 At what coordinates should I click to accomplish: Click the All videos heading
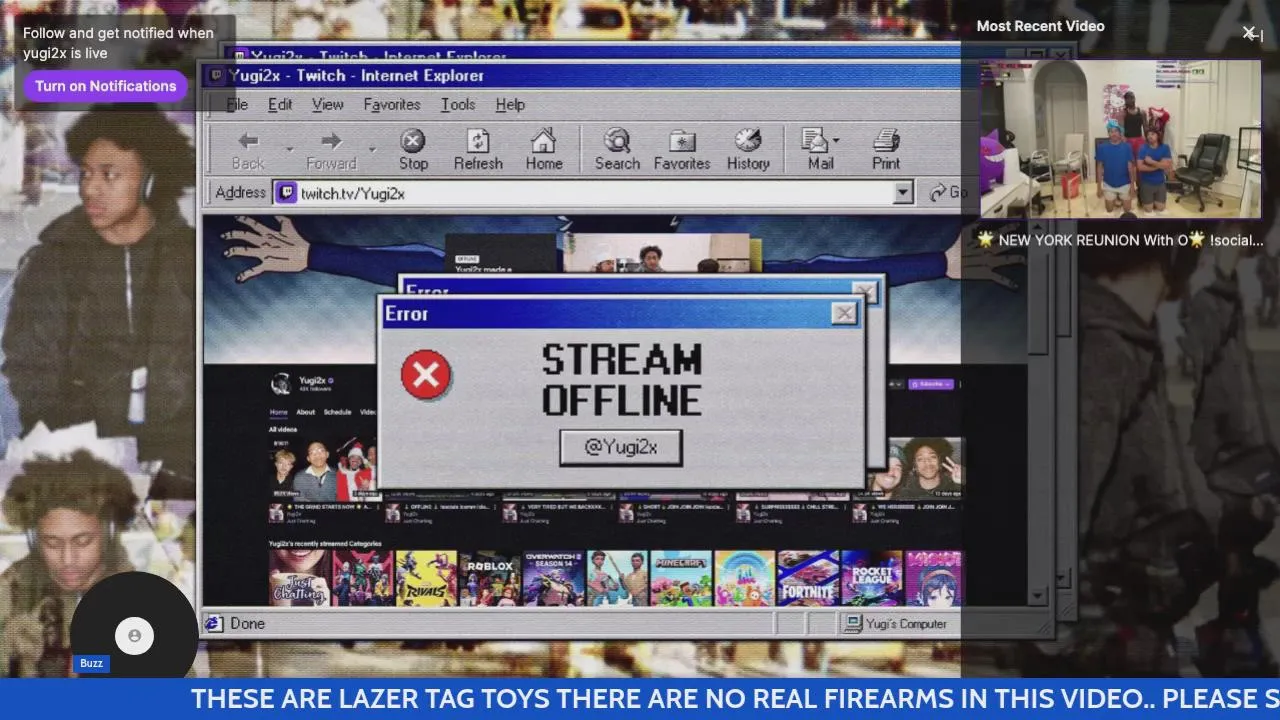283,429
